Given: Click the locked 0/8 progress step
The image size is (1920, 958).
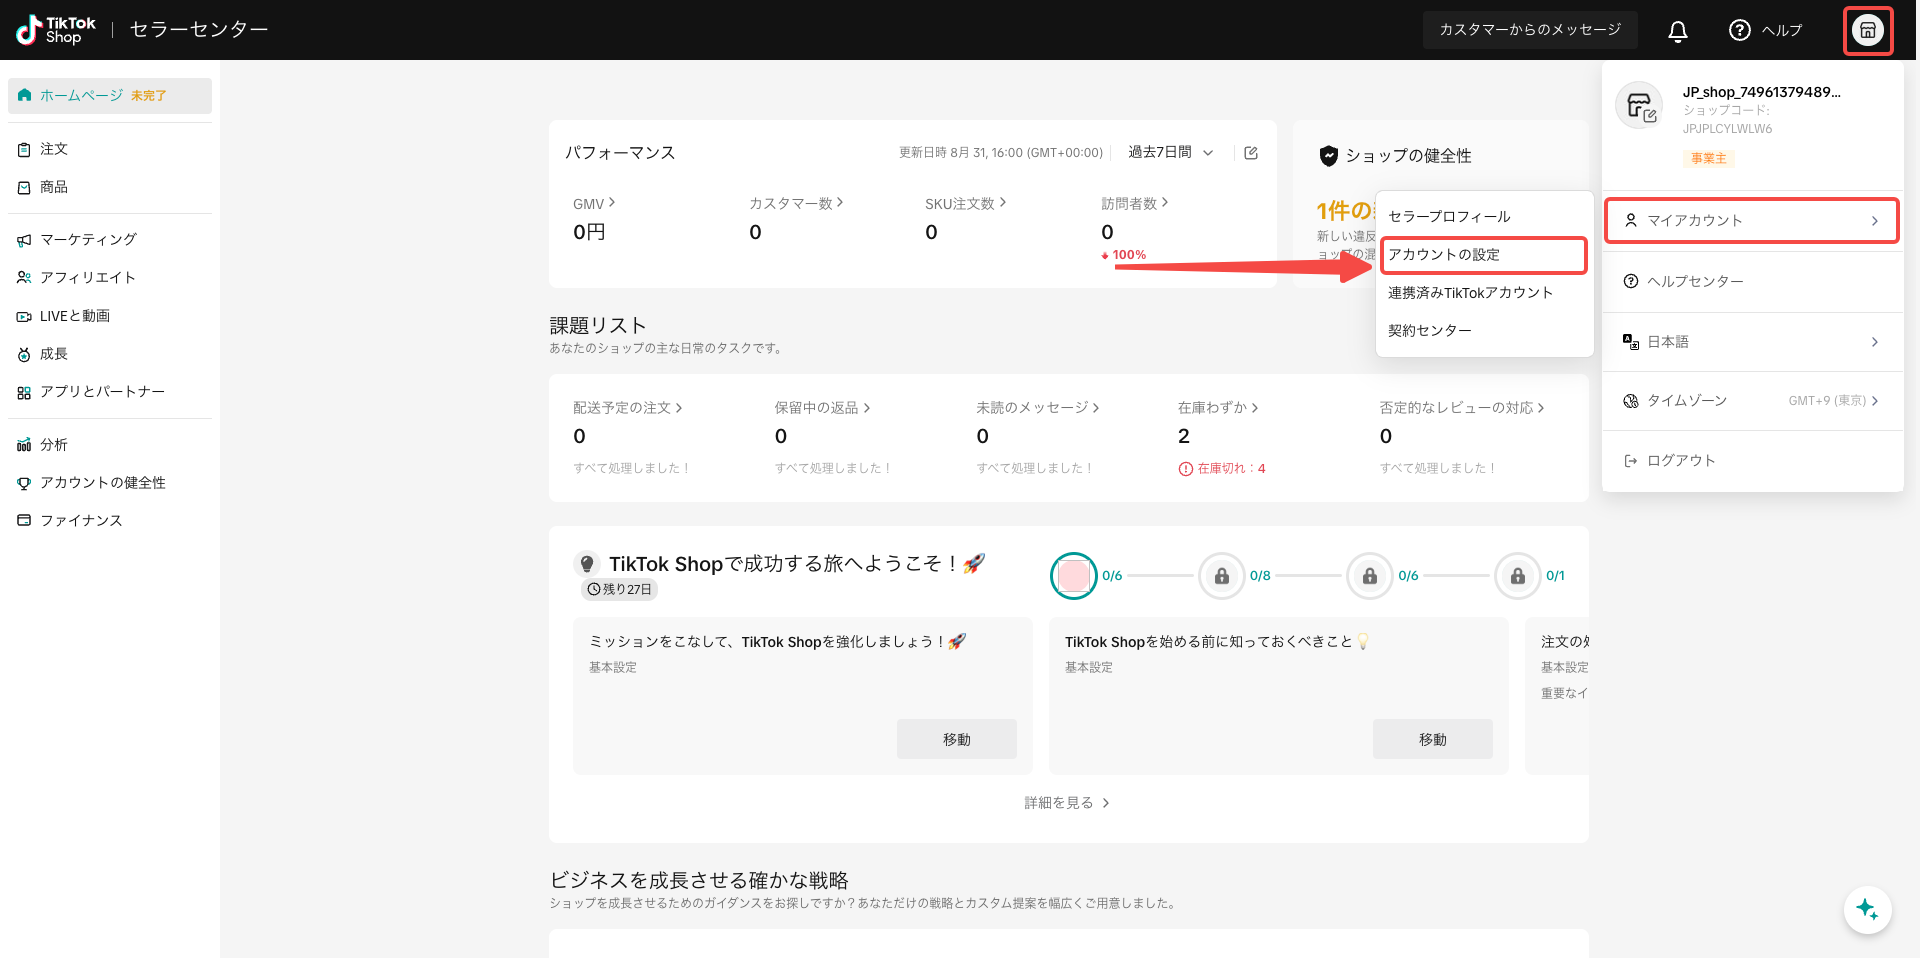Looking at the screenshot, I should [x=1222, y=576].
